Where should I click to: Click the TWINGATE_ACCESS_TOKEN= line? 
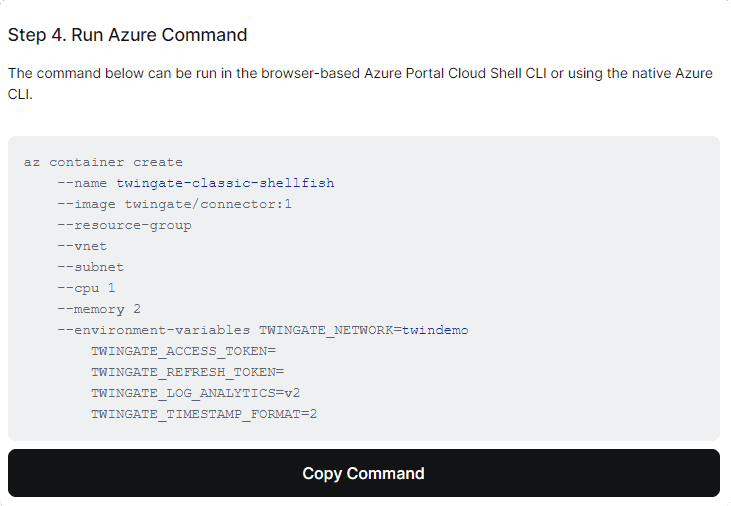point(183,351)
